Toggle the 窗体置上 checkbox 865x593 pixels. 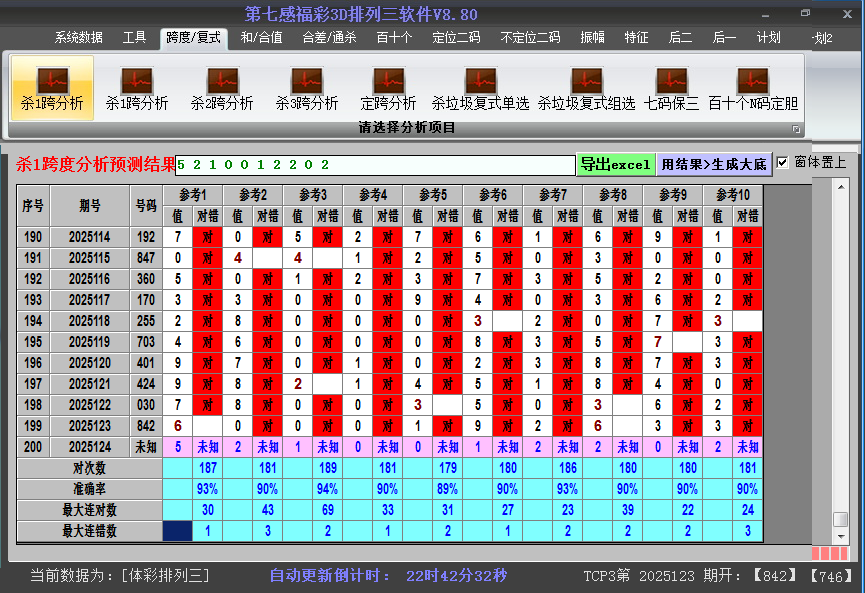click(782, 163)
